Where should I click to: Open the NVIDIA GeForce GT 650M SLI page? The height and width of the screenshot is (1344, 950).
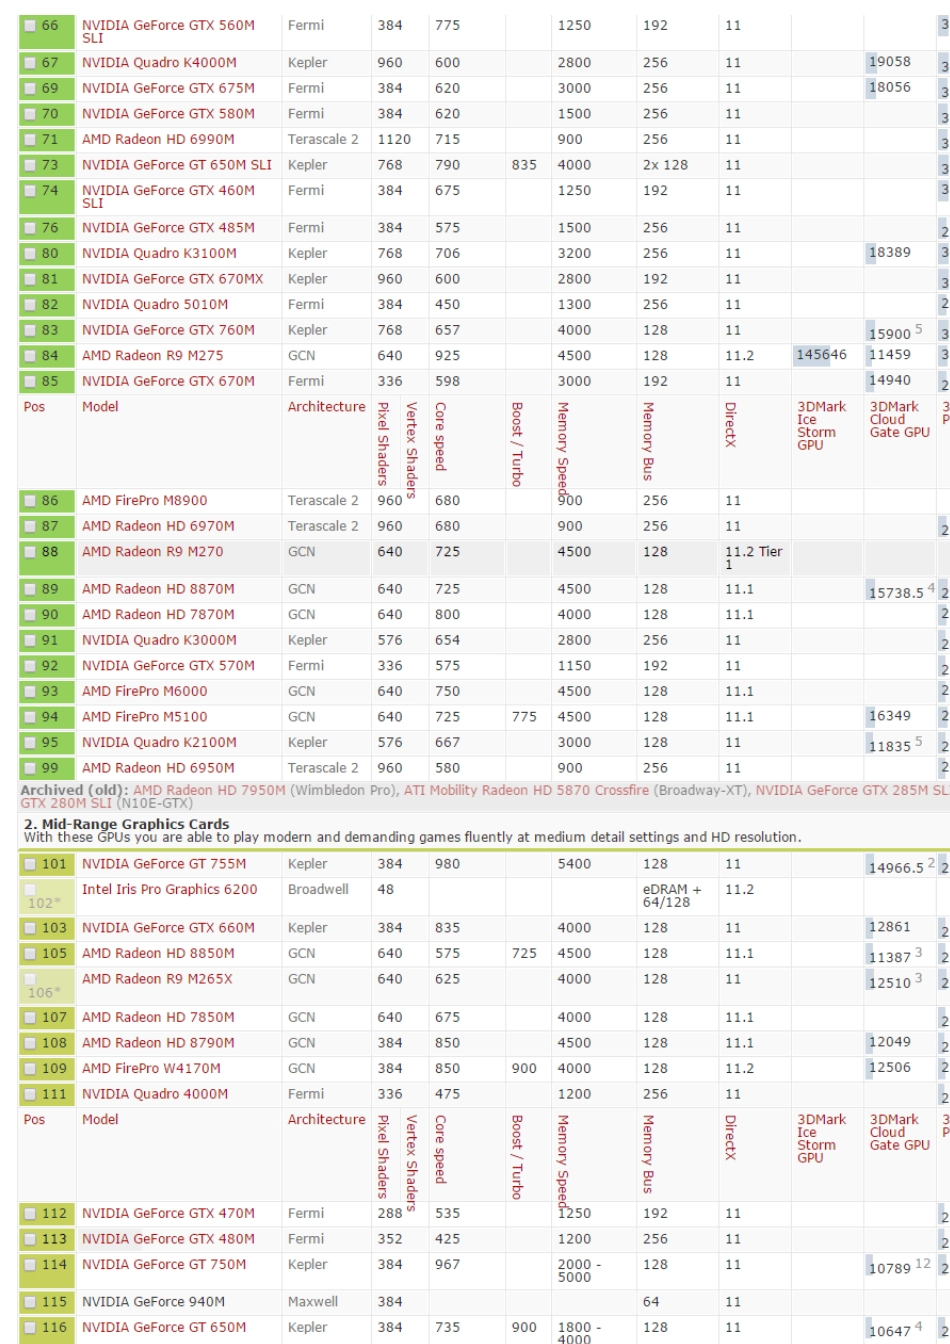(x=177, y=165)
